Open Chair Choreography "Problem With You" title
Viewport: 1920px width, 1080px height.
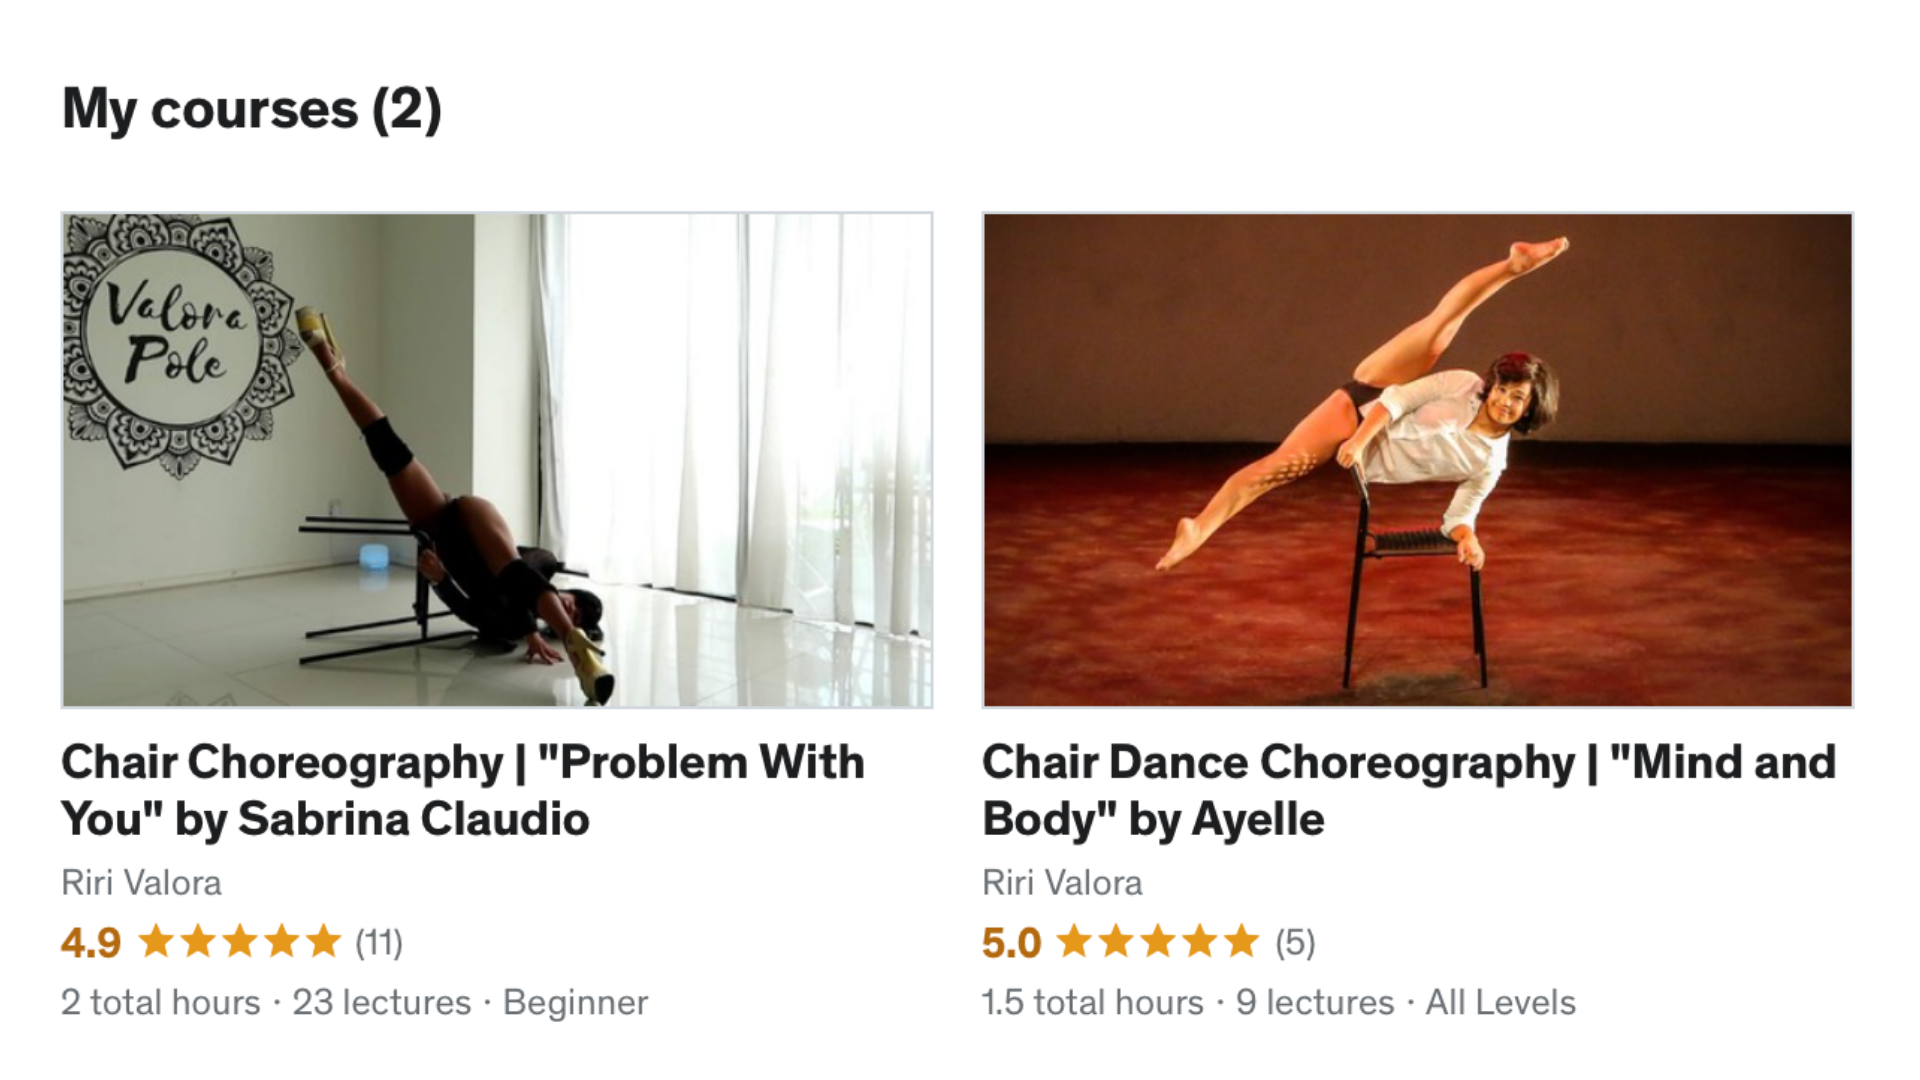pyautogui.click(x=463, y=790)
